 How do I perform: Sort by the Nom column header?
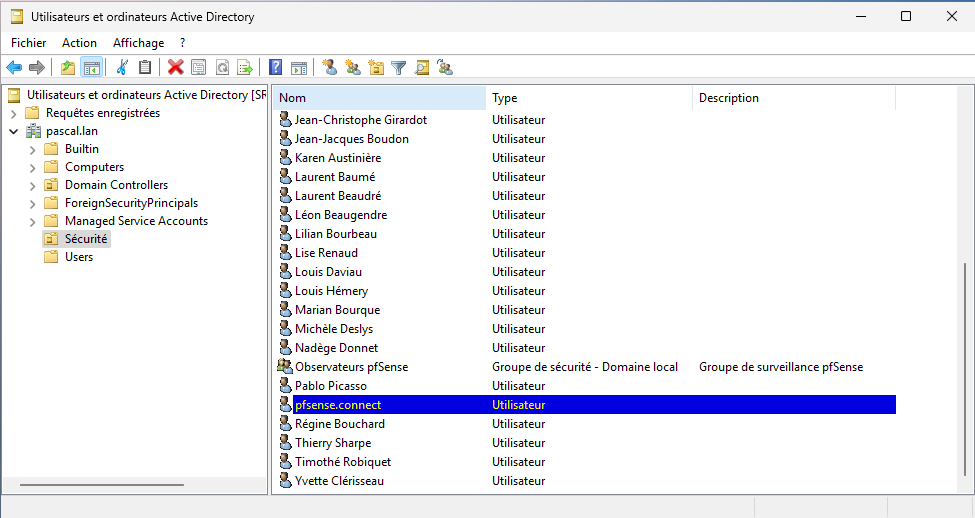click(x=379, y=98)
